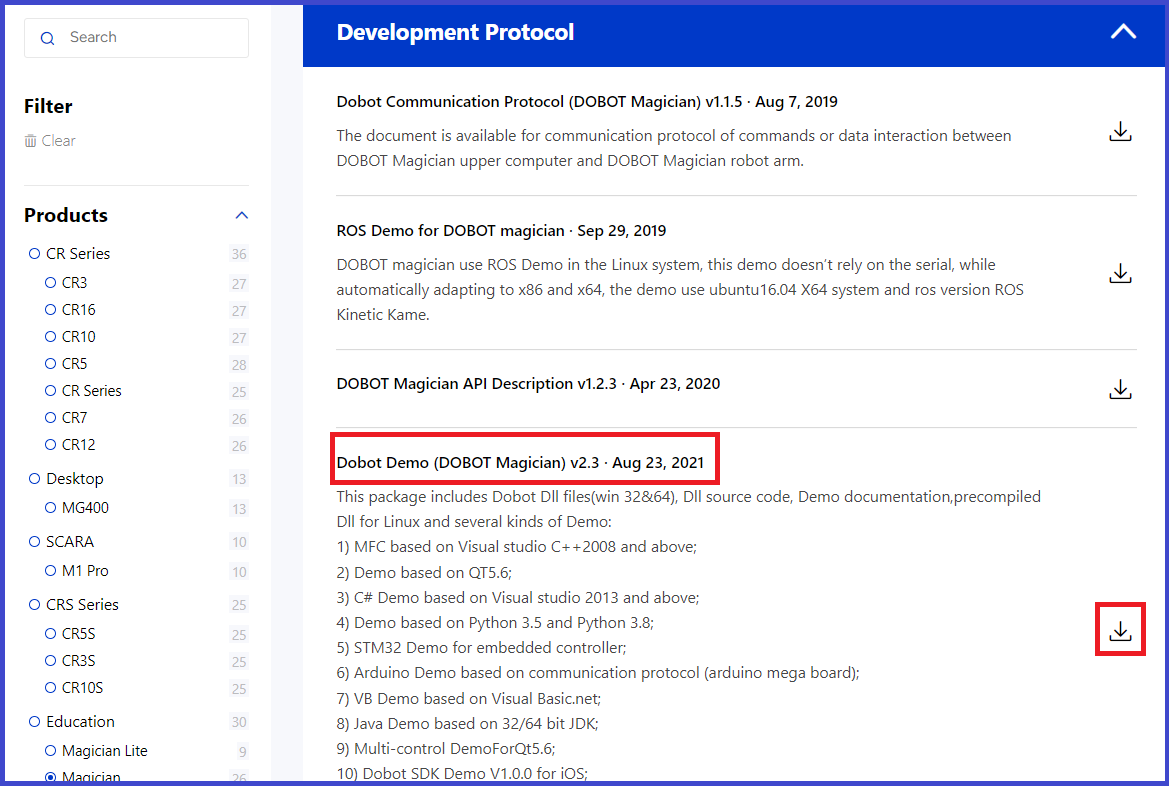Image resolution: width=1169 pixels, height=786 pixels.
Task: Download the ROS Demo for DOBOT magician
Action: tap(1120, 272)
